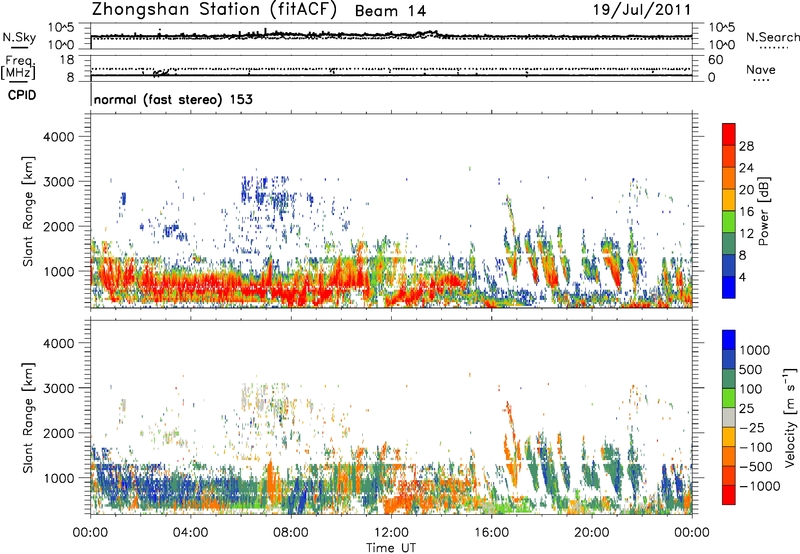Click the '-1000' label on the velocity colorbar
Viewport: 800px width, 554px height.
coord(759,486)
